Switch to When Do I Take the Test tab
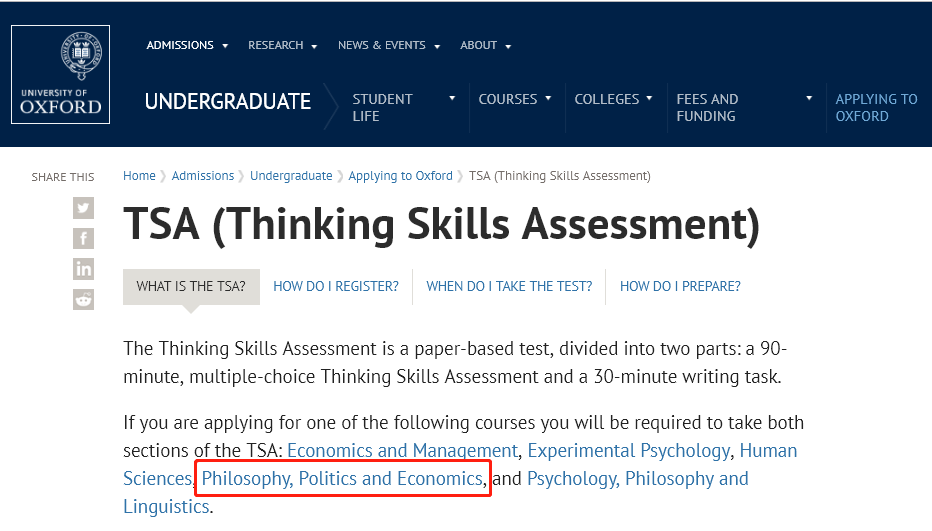 coord(509,286)
